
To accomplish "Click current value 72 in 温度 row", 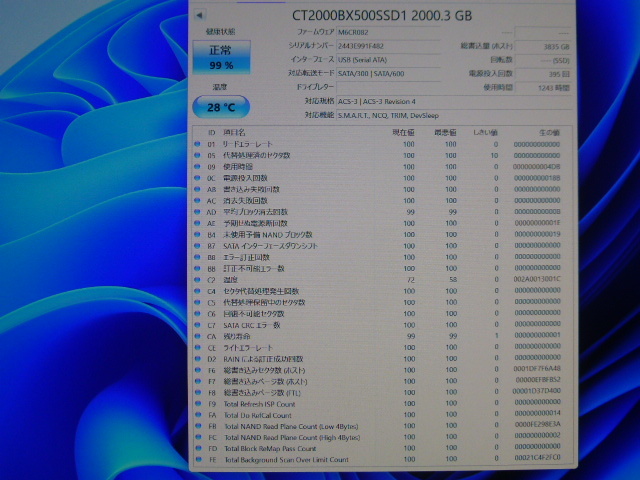I will (411, 280).
